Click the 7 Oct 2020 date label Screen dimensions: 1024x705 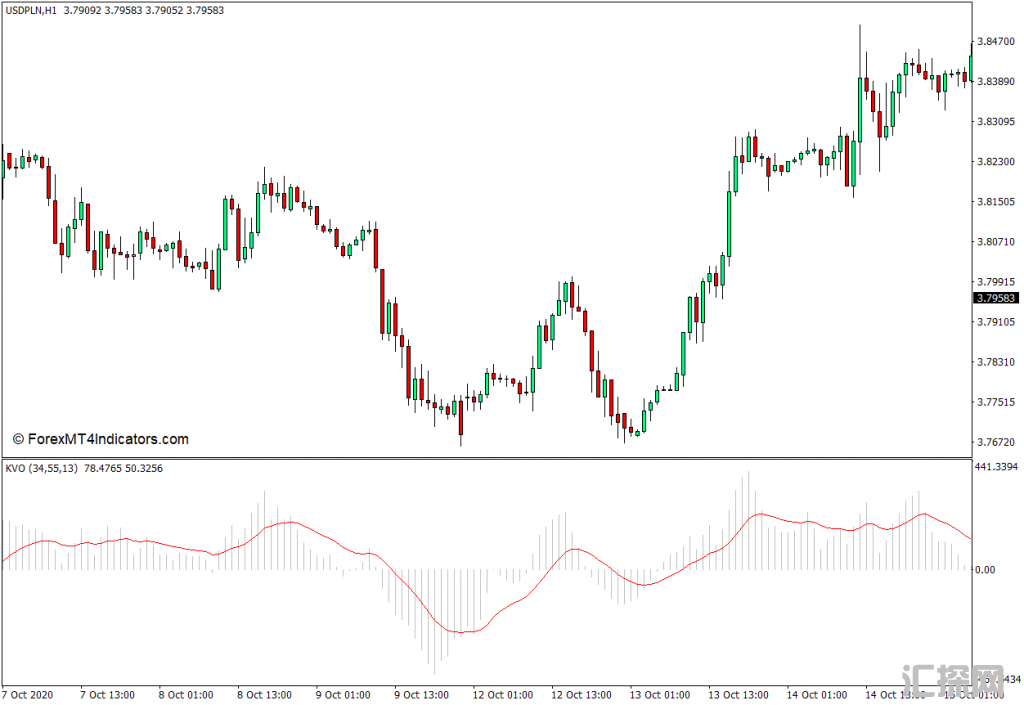[27, 695]
